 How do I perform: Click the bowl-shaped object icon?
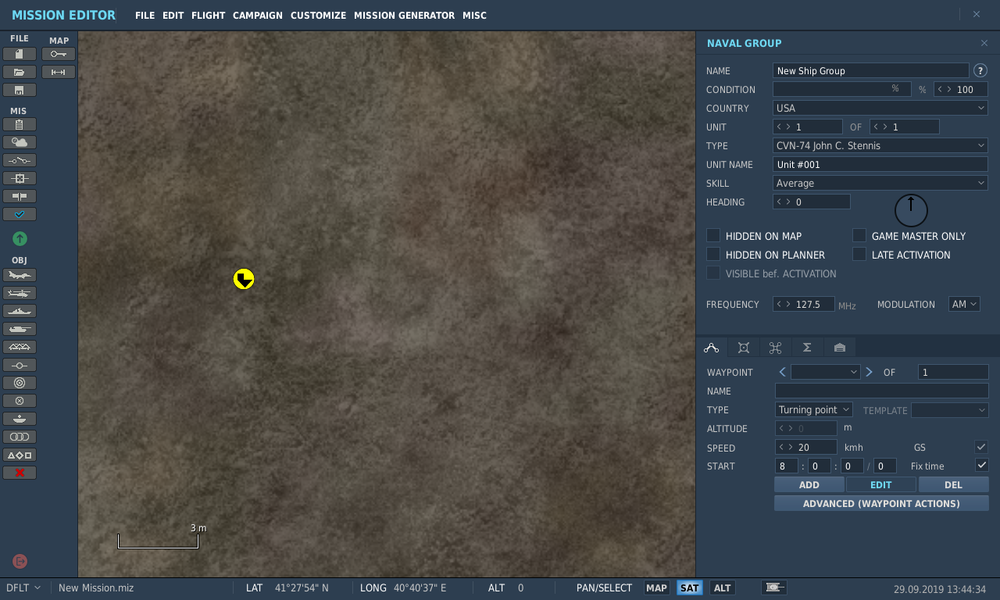[19, 418]
